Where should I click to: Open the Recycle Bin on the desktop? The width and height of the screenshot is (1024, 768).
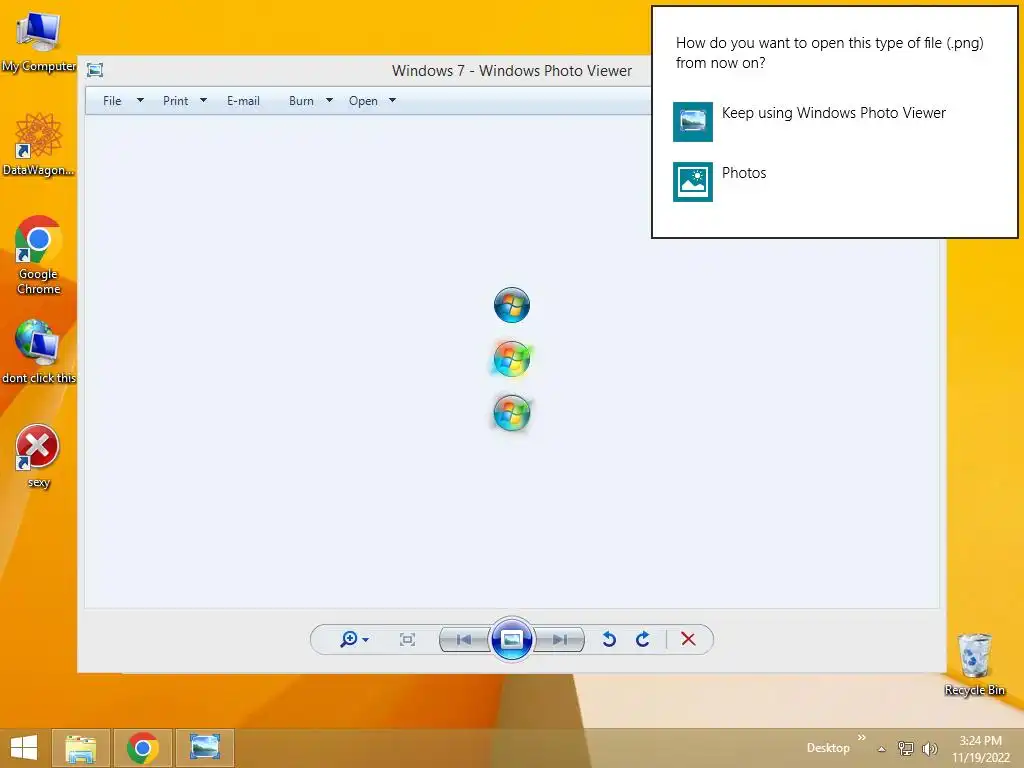point(974,664)
